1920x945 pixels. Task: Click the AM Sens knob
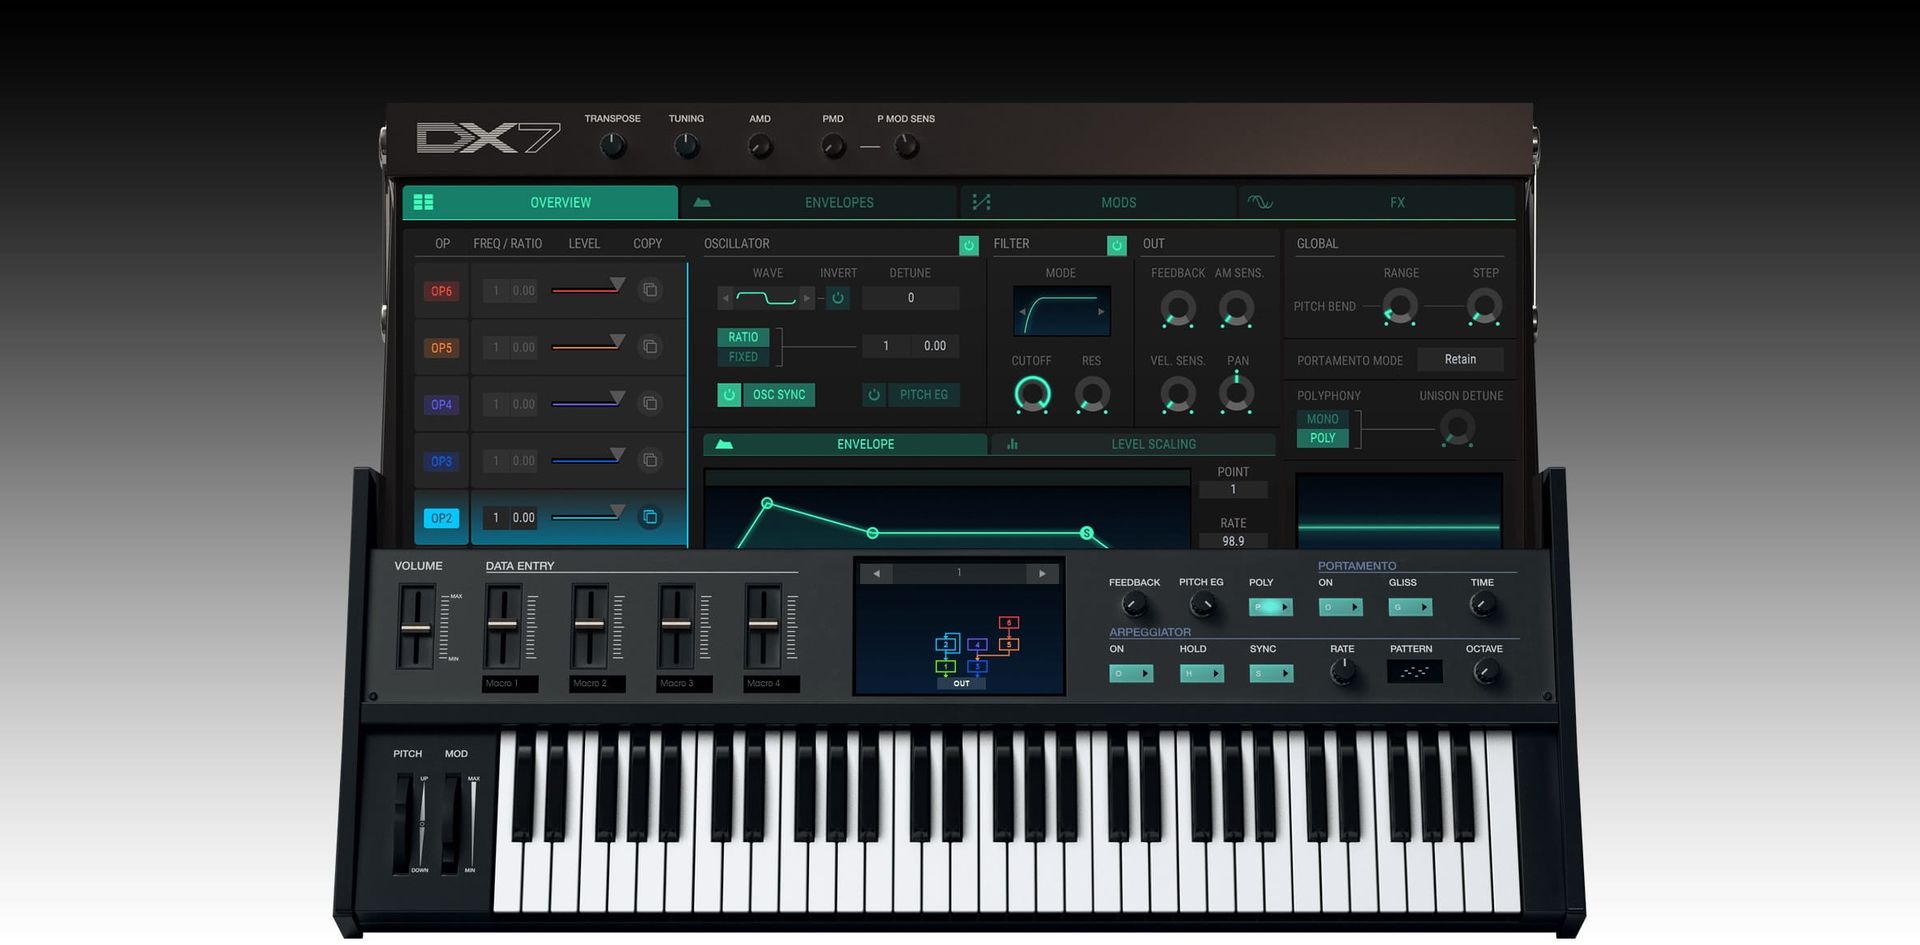coord(1237,309)
